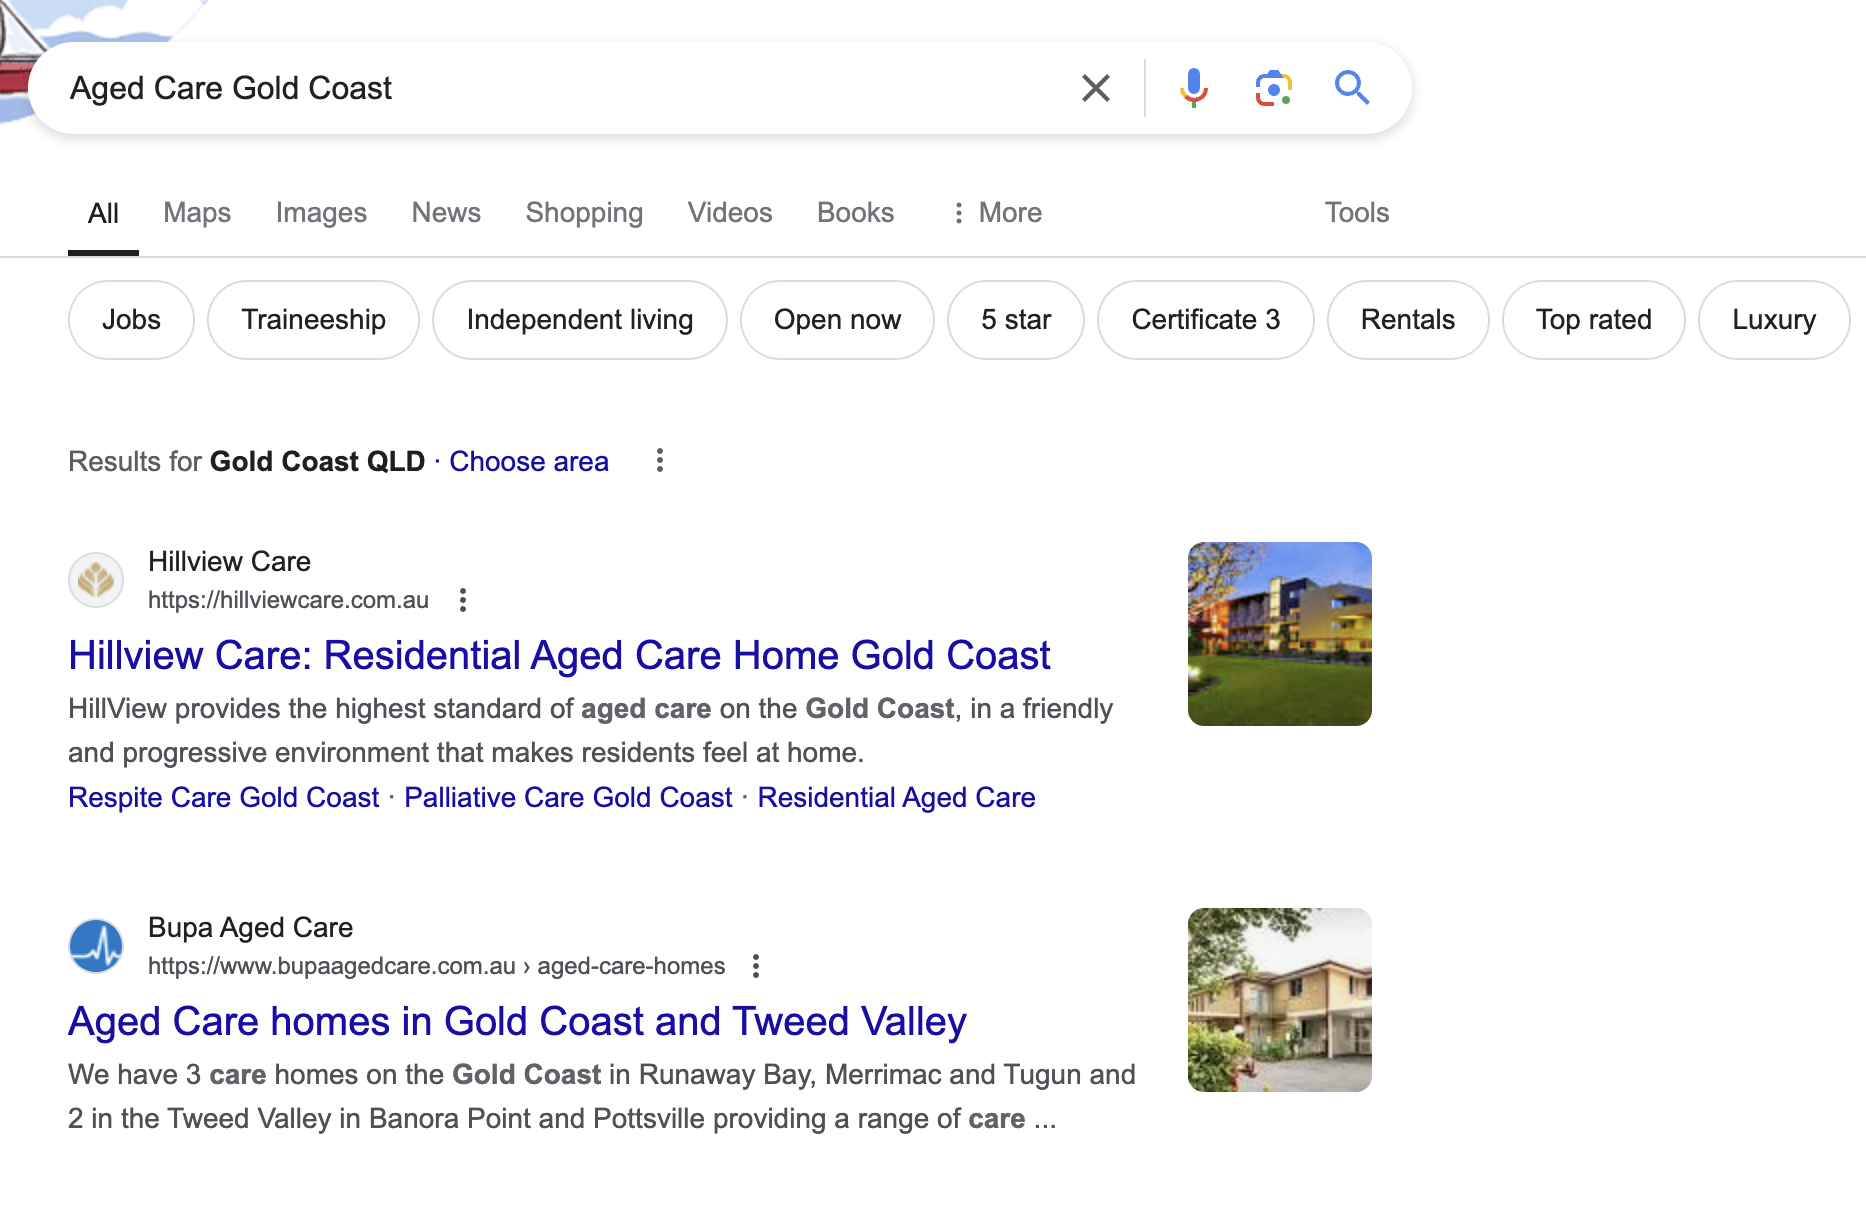The width and height of the screenshot is (1866, 1210).
Task: Switch to the Images tab
Action: click(321, 213)
